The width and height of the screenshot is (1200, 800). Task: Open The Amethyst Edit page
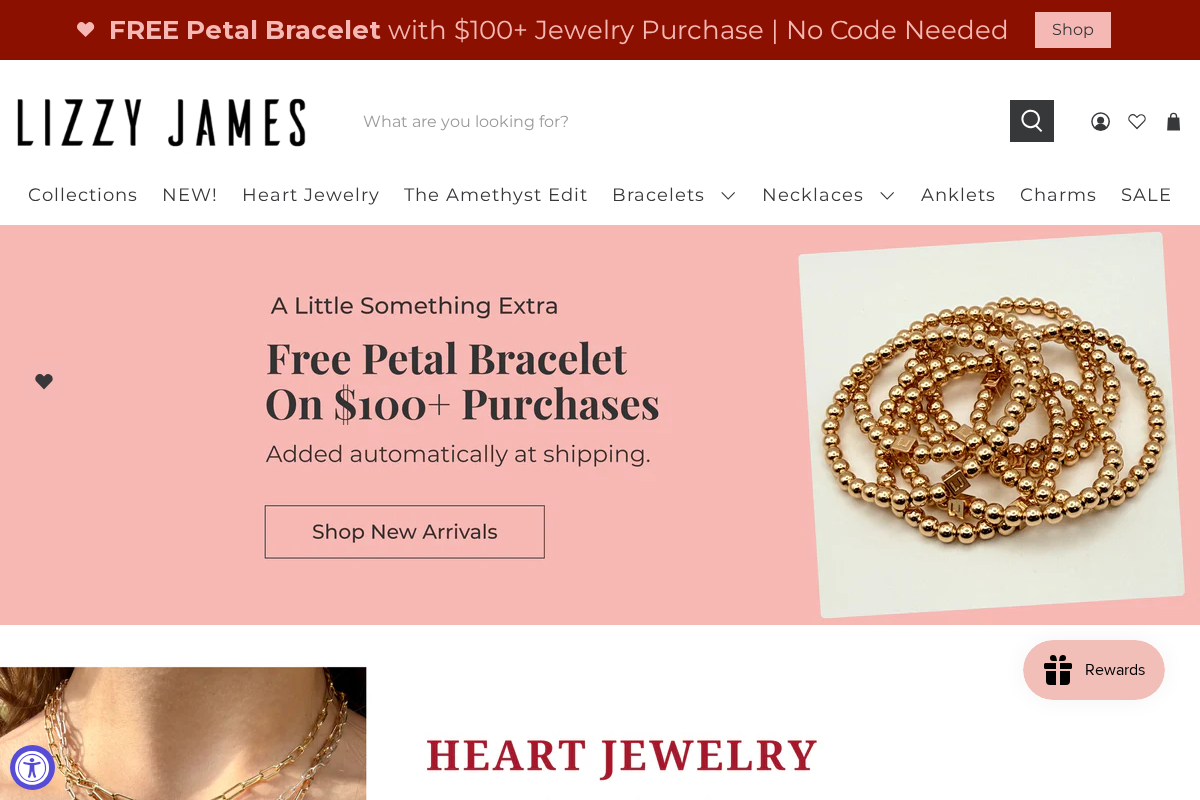[x=495, y=195]
